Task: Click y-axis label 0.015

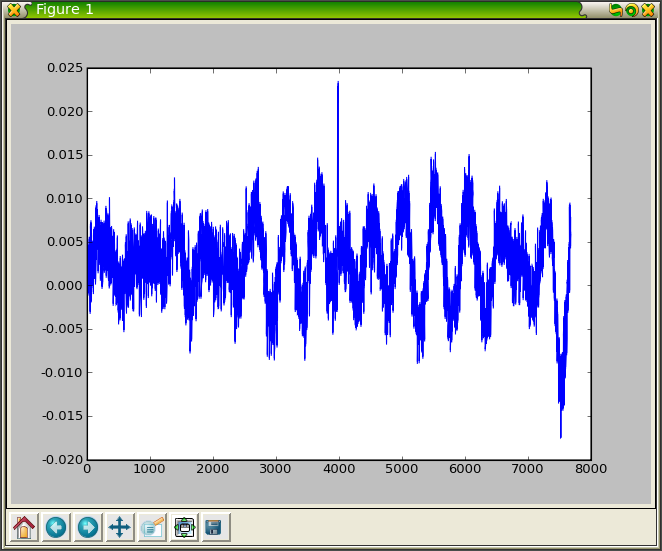Action: coord(65,155)
